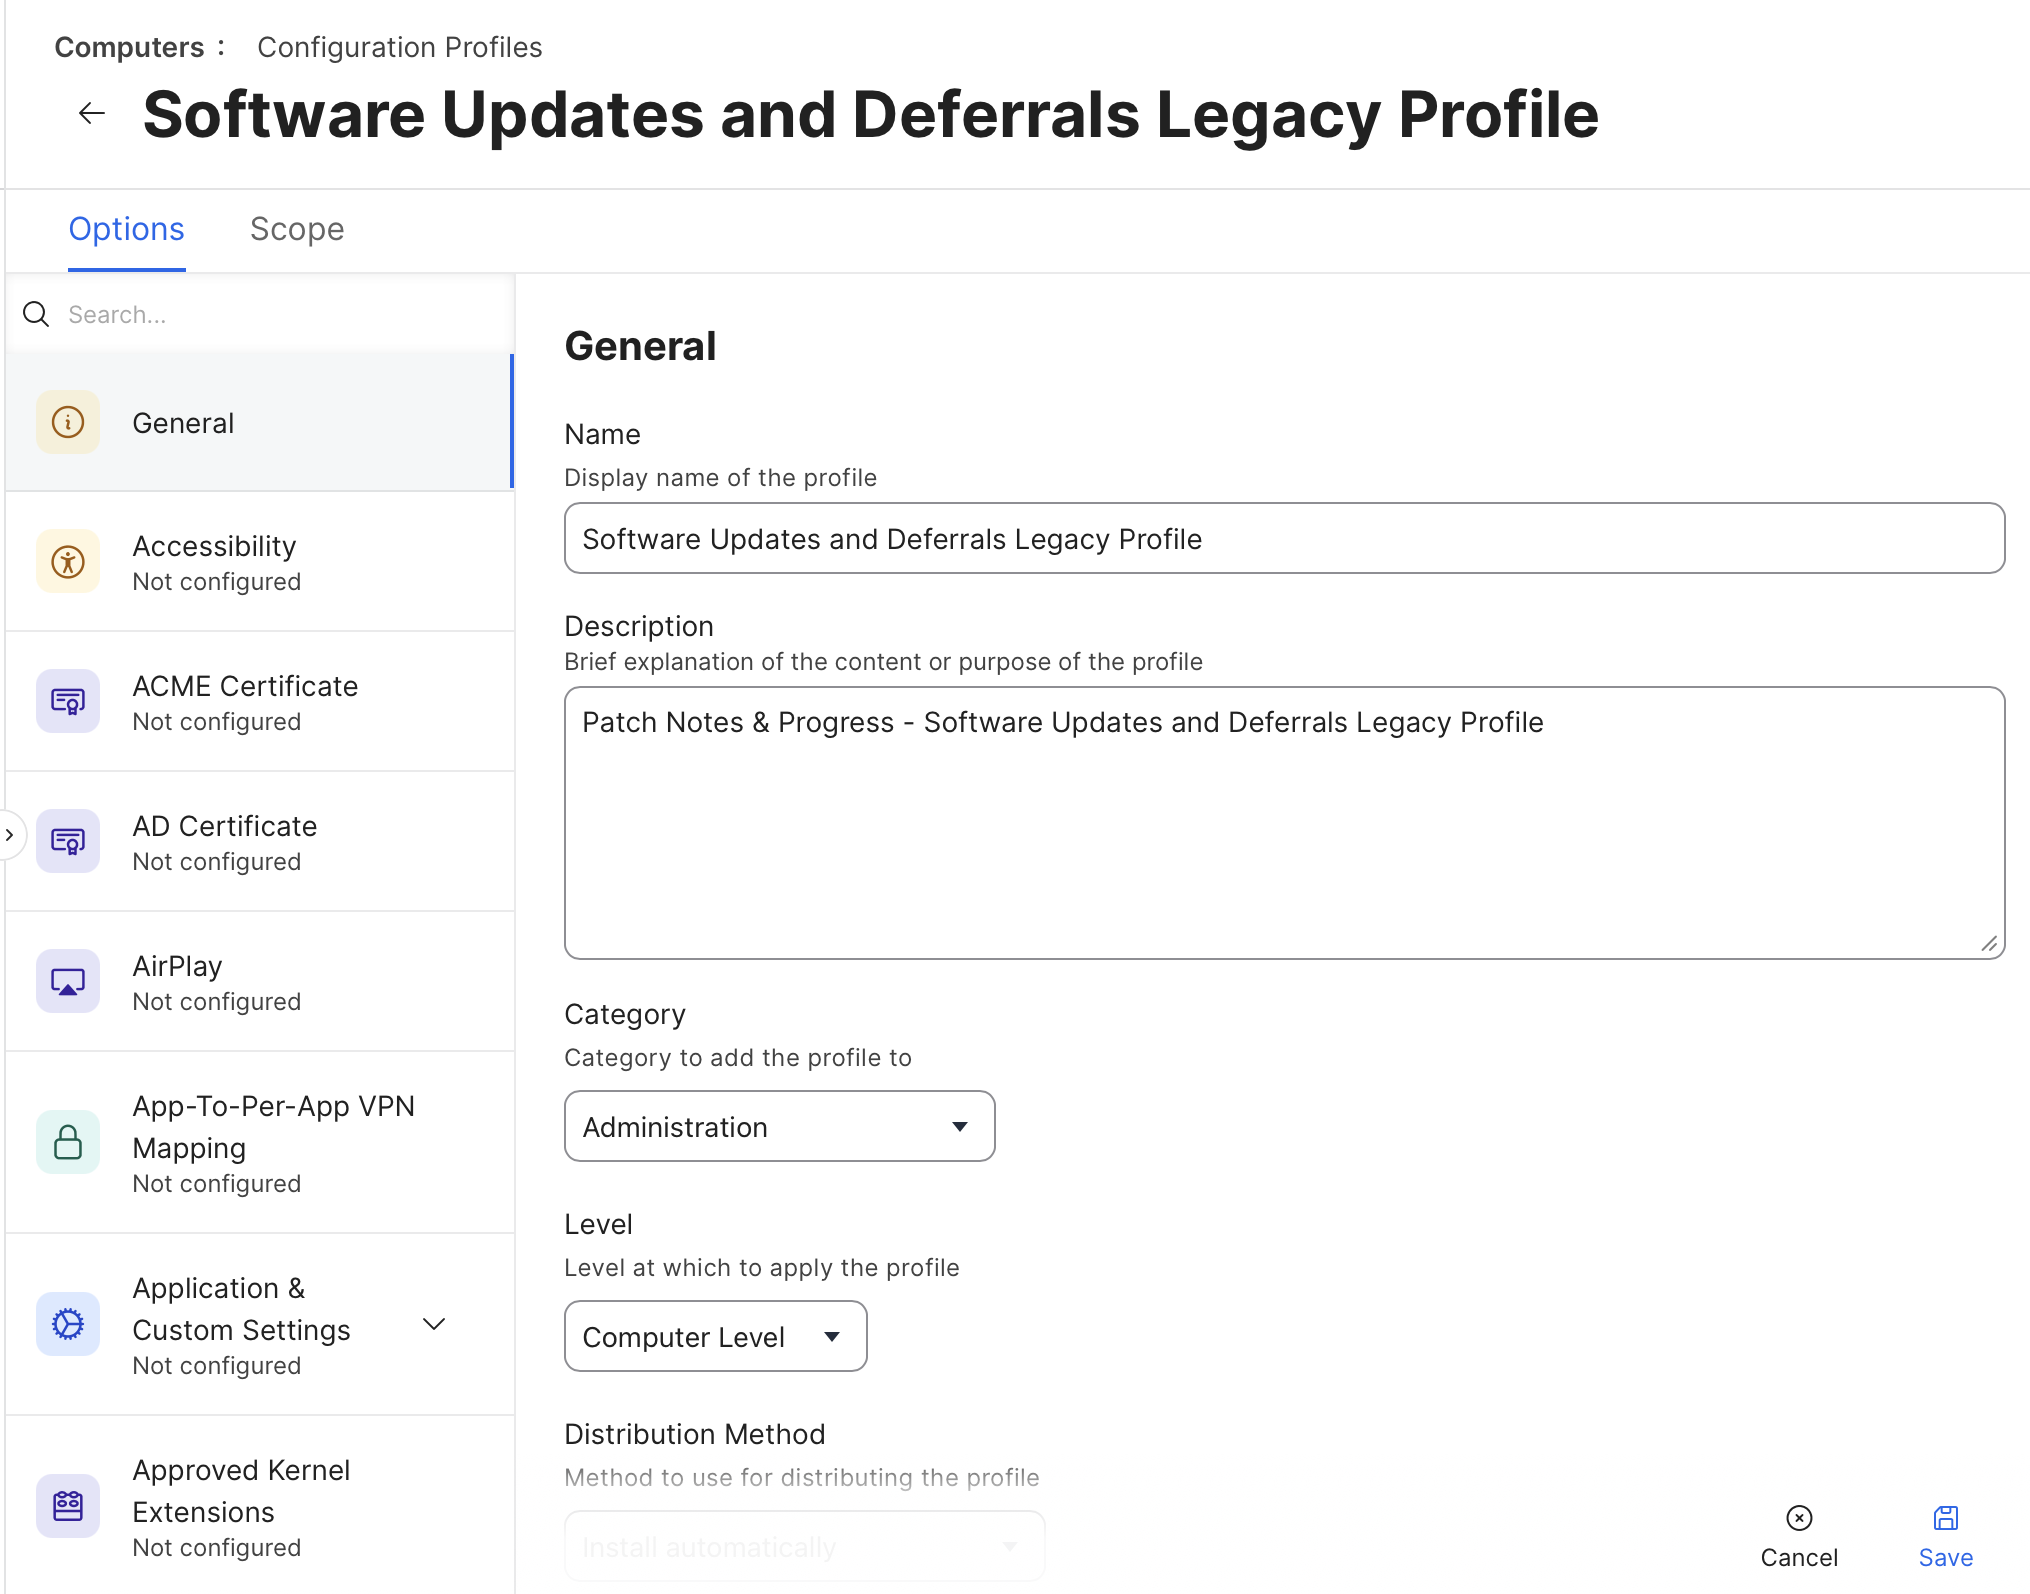Expand the collapsed left navigation arrow
2030x1594 pixels.
point(9,835)
